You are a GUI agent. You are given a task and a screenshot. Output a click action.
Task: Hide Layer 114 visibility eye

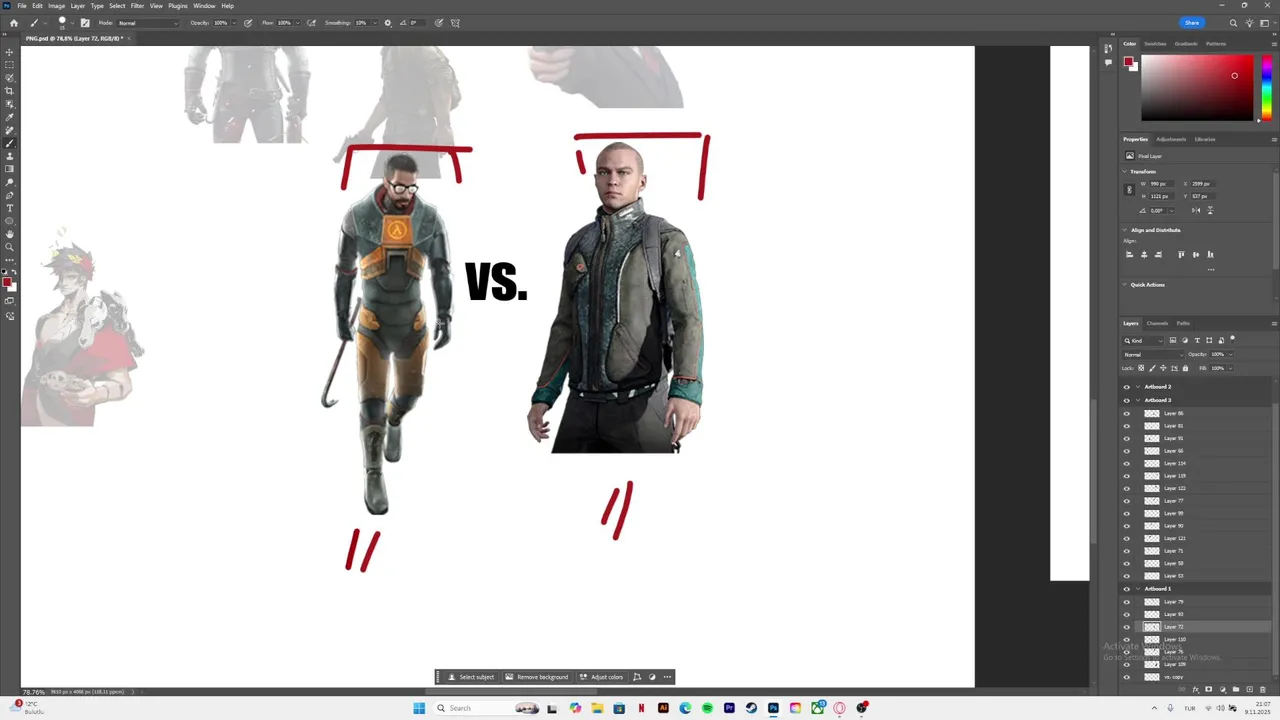coord(1127,463)
